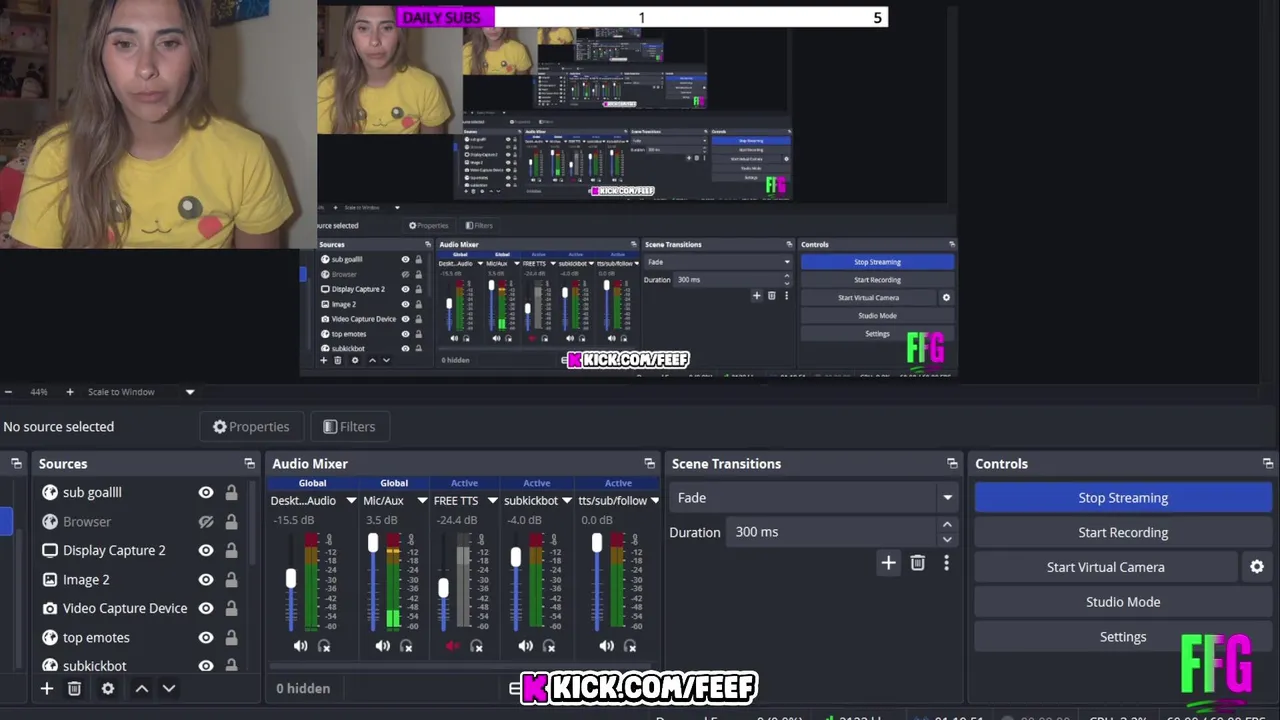Undock the Scene Transitions panel
The image size is (1280, 720).
click(x=952, y=464)
